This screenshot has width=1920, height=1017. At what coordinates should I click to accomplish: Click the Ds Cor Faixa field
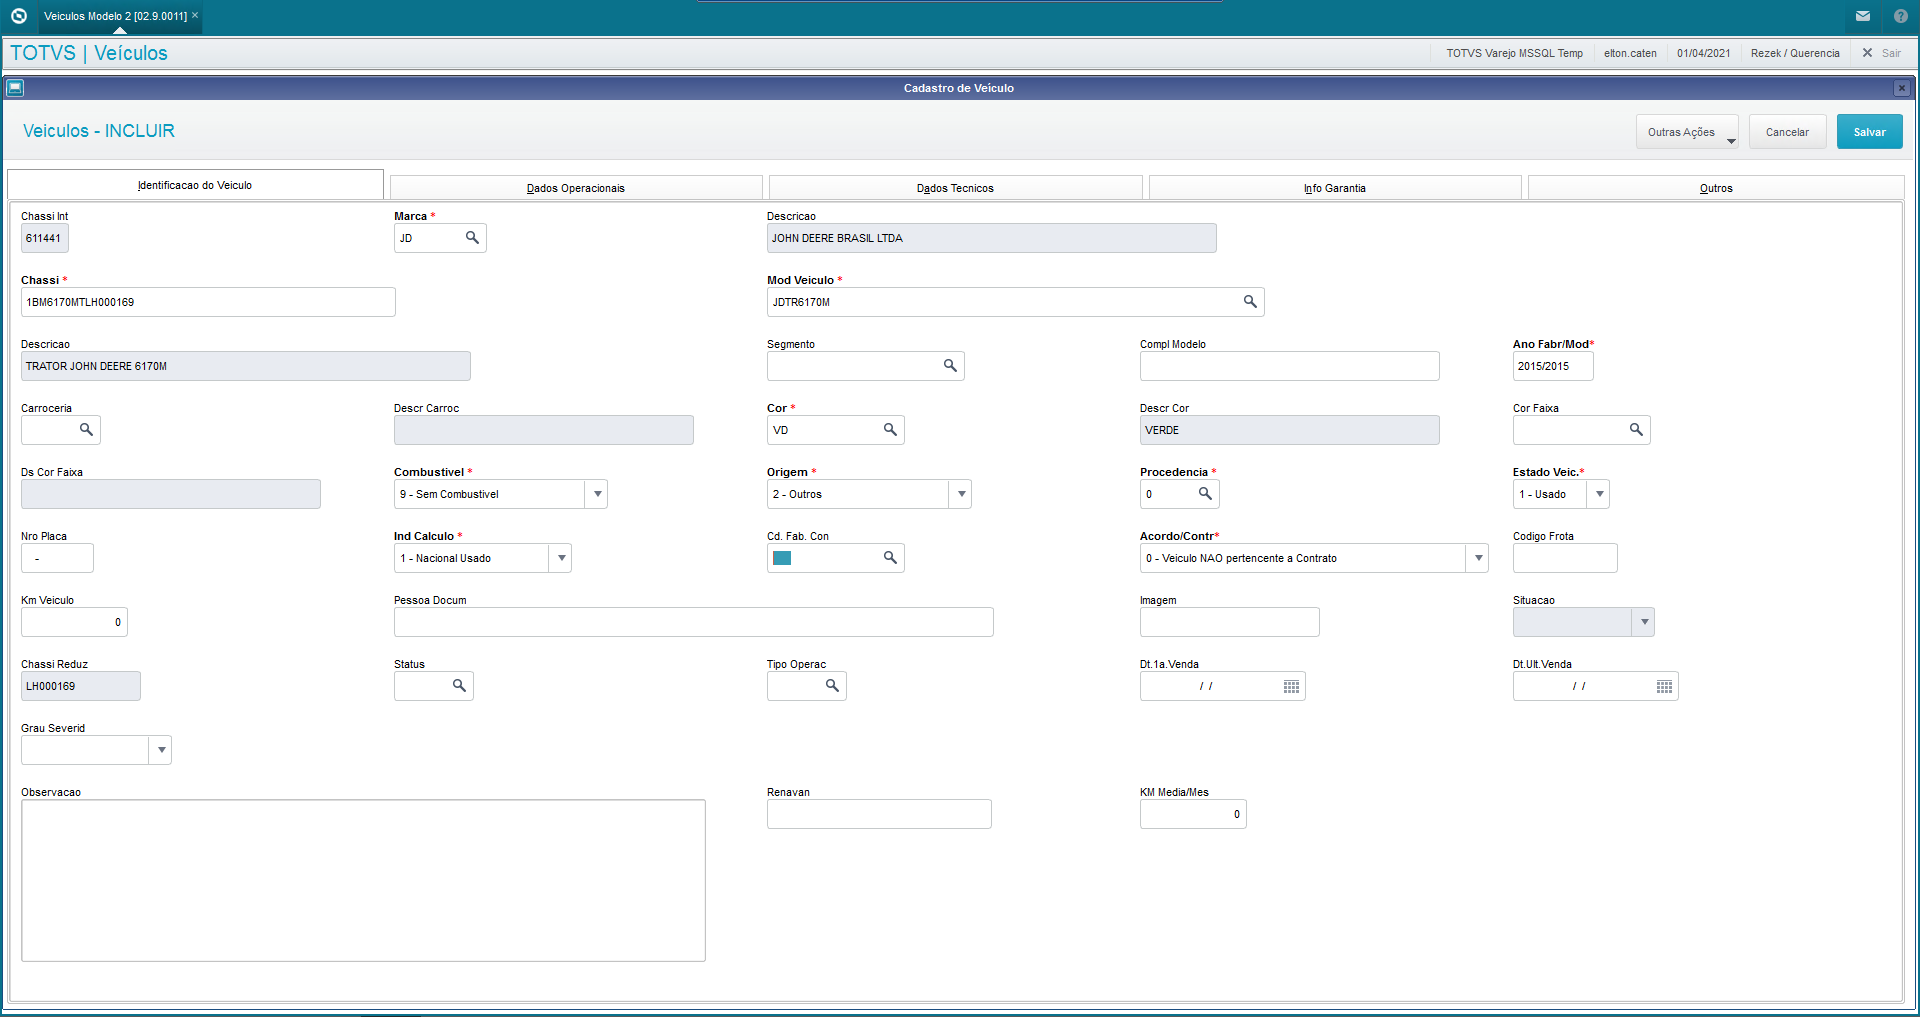[171, 494]
